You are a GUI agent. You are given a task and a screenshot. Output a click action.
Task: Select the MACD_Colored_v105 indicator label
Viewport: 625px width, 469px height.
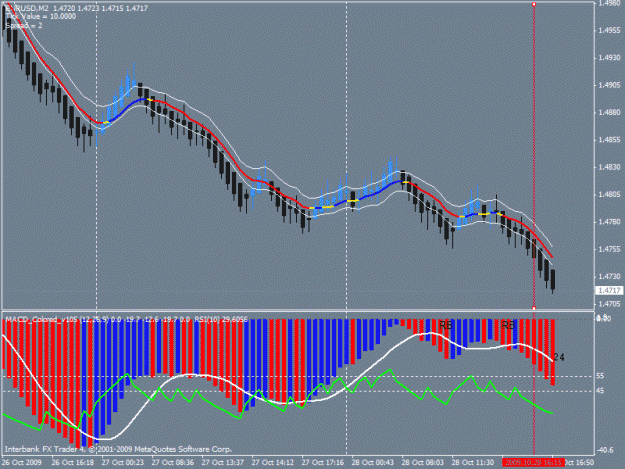[x=127, y=319]
